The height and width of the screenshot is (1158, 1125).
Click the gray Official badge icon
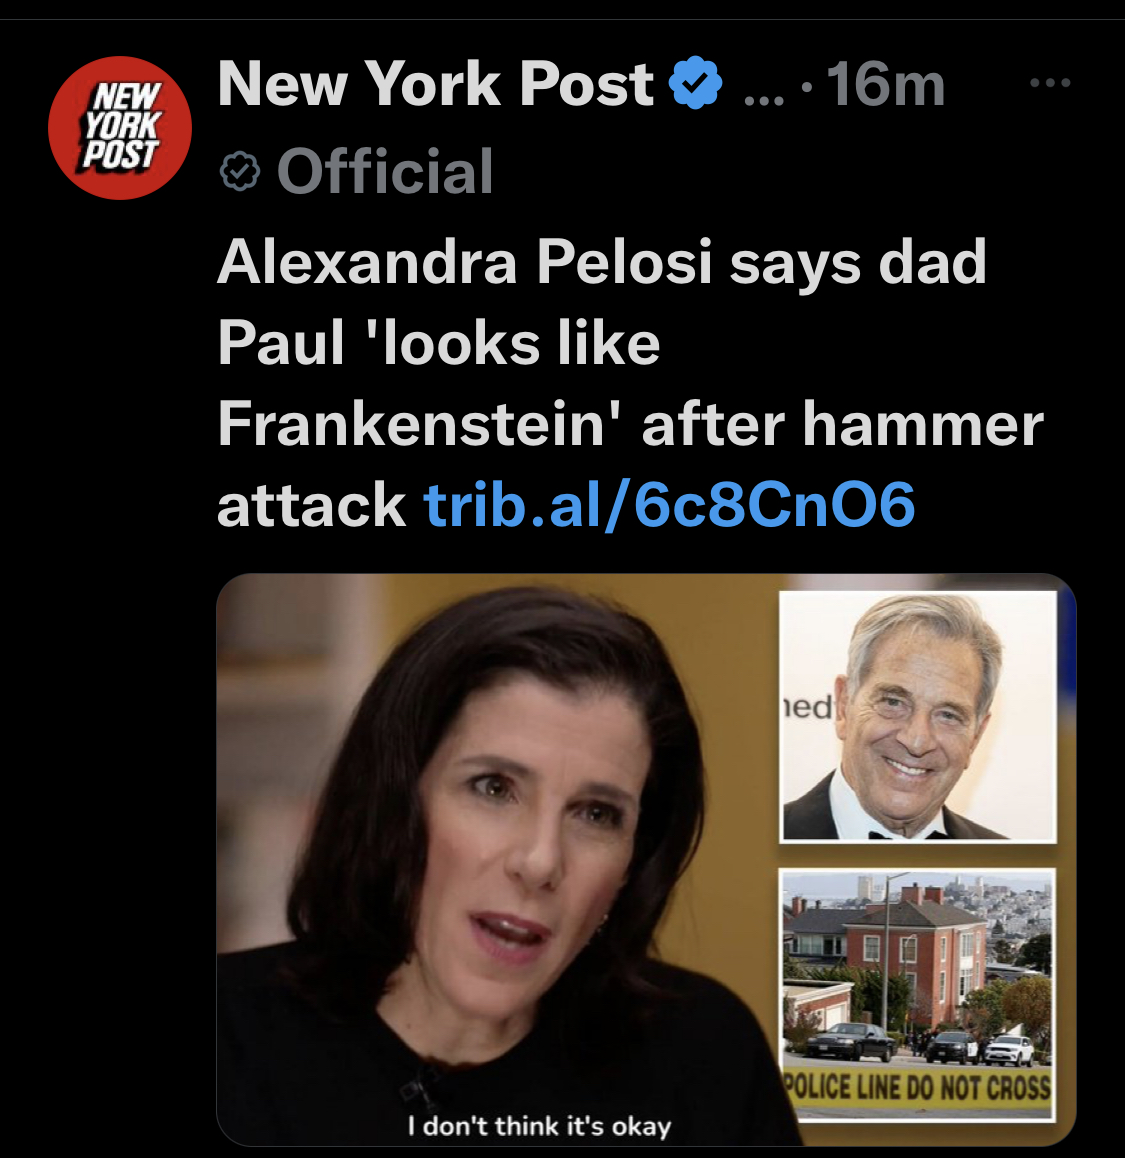click(240, 171)
